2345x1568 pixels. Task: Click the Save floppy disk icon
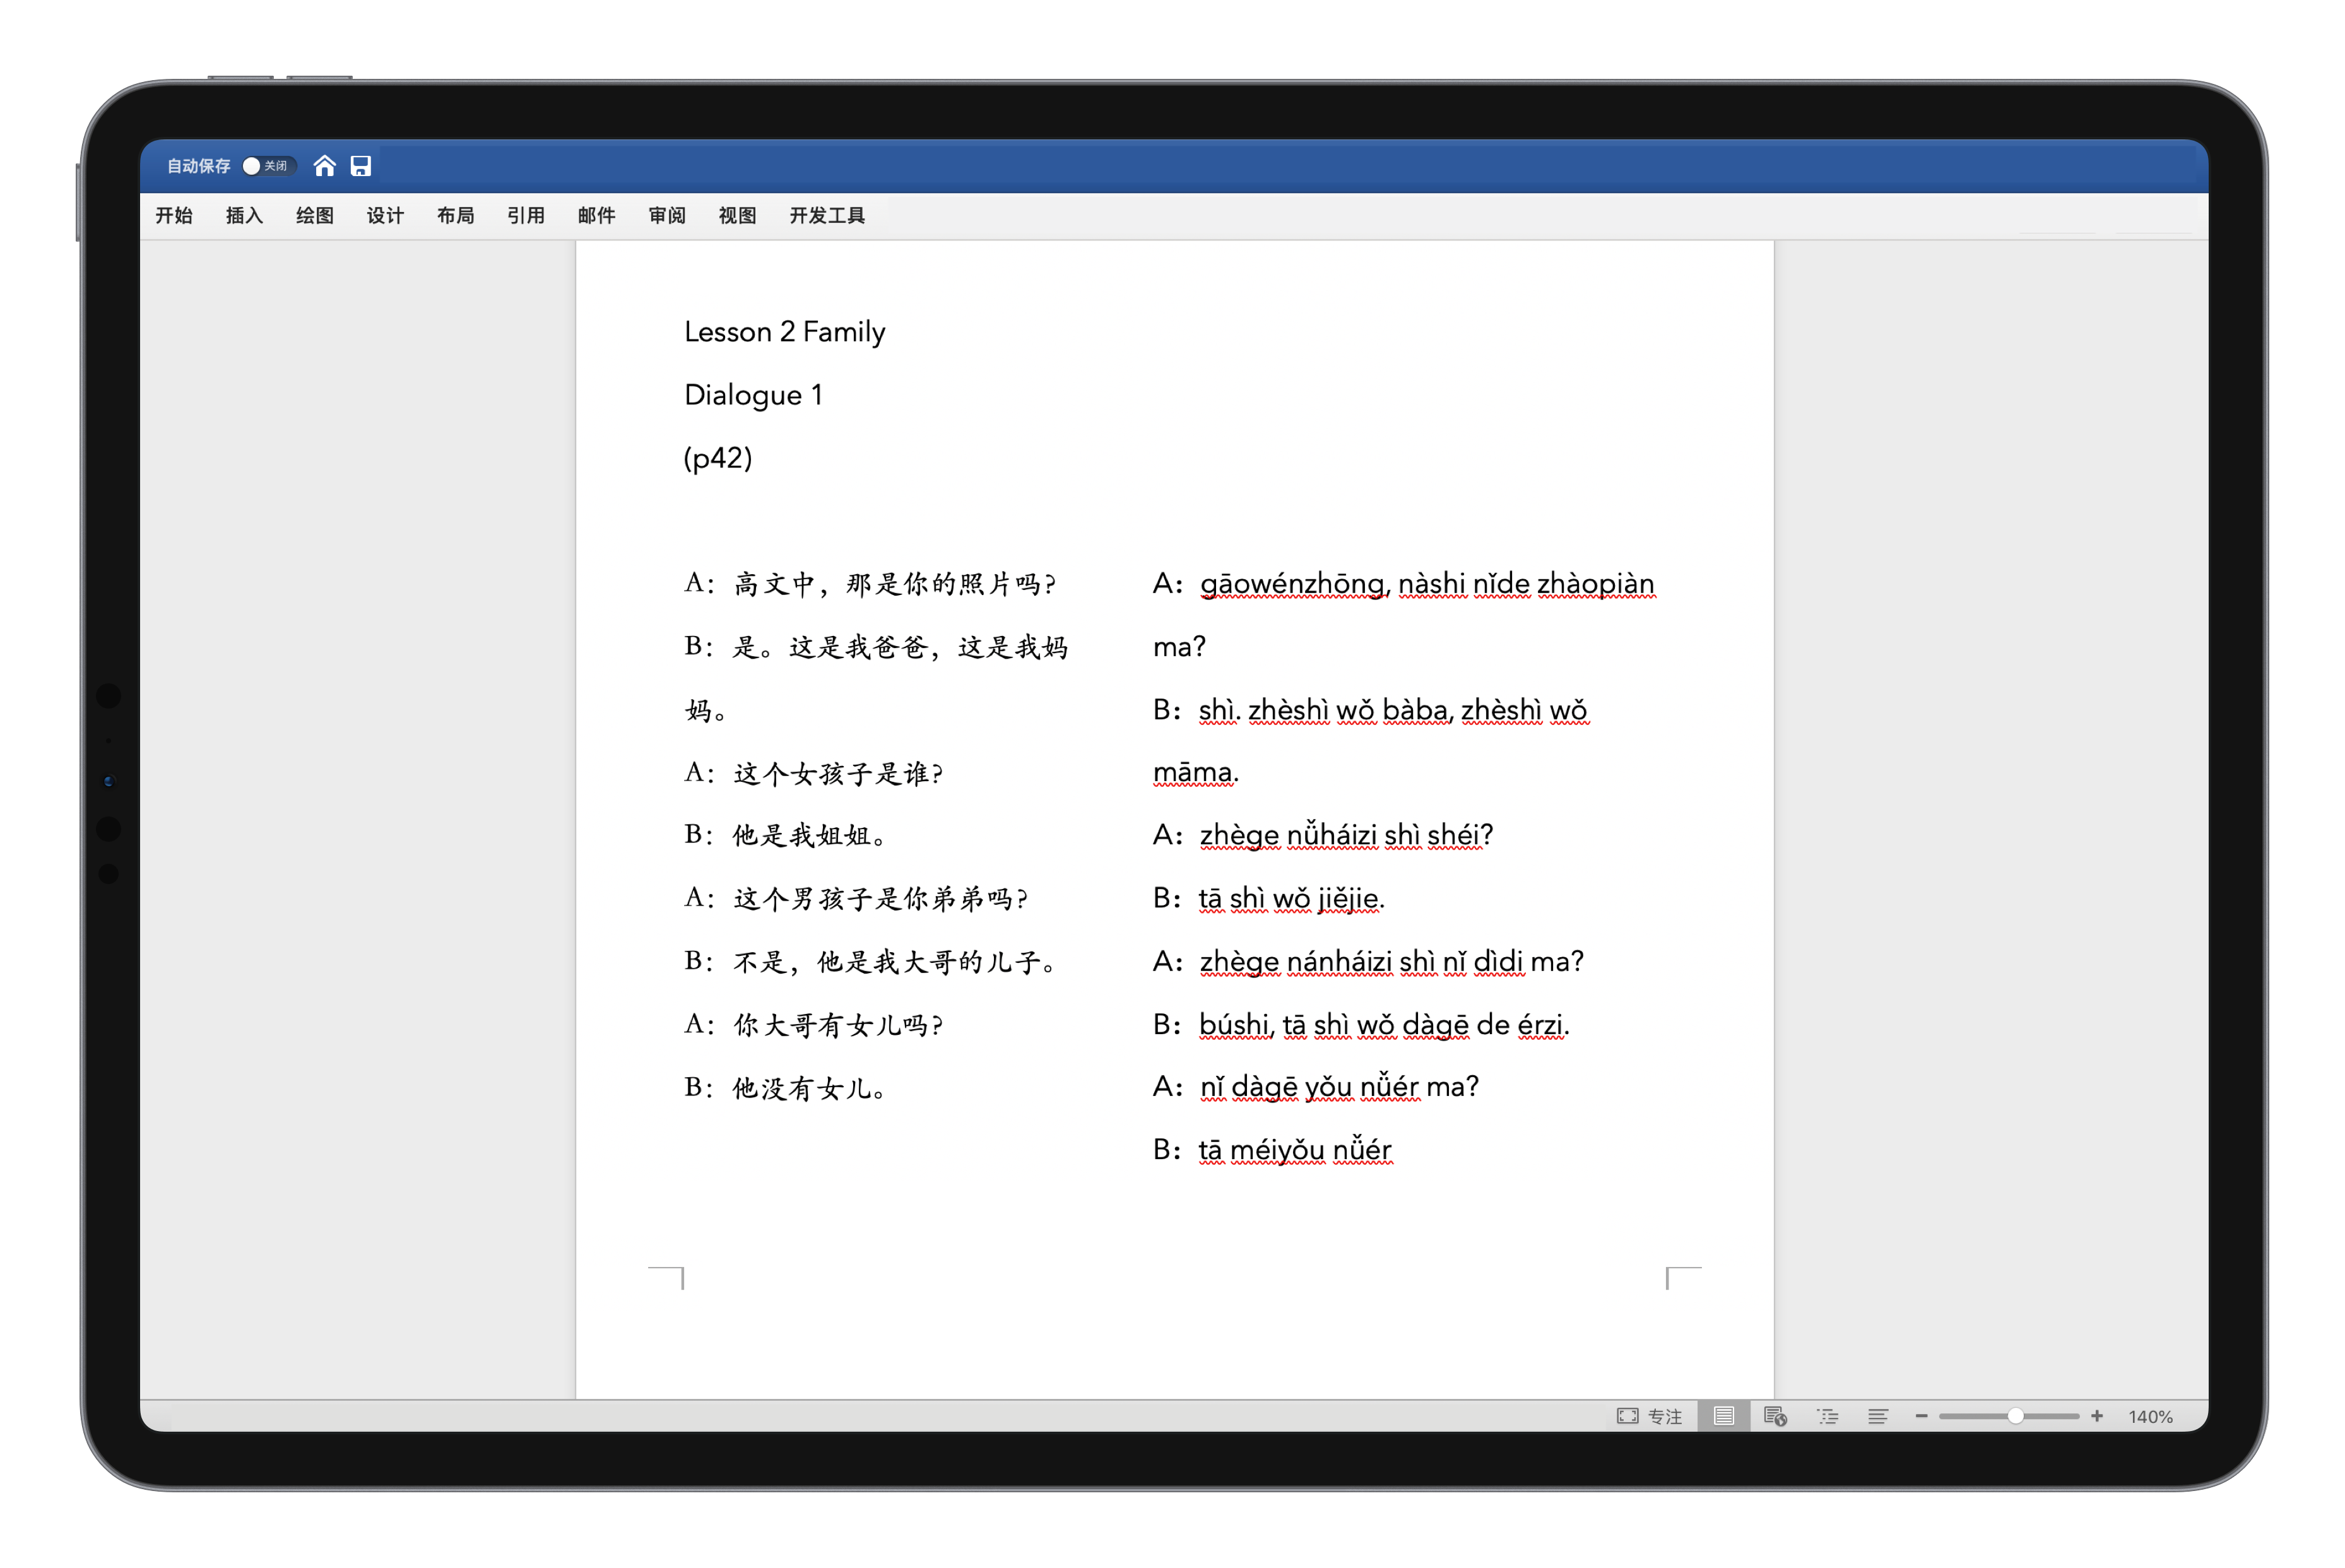(x=361, y=166)
